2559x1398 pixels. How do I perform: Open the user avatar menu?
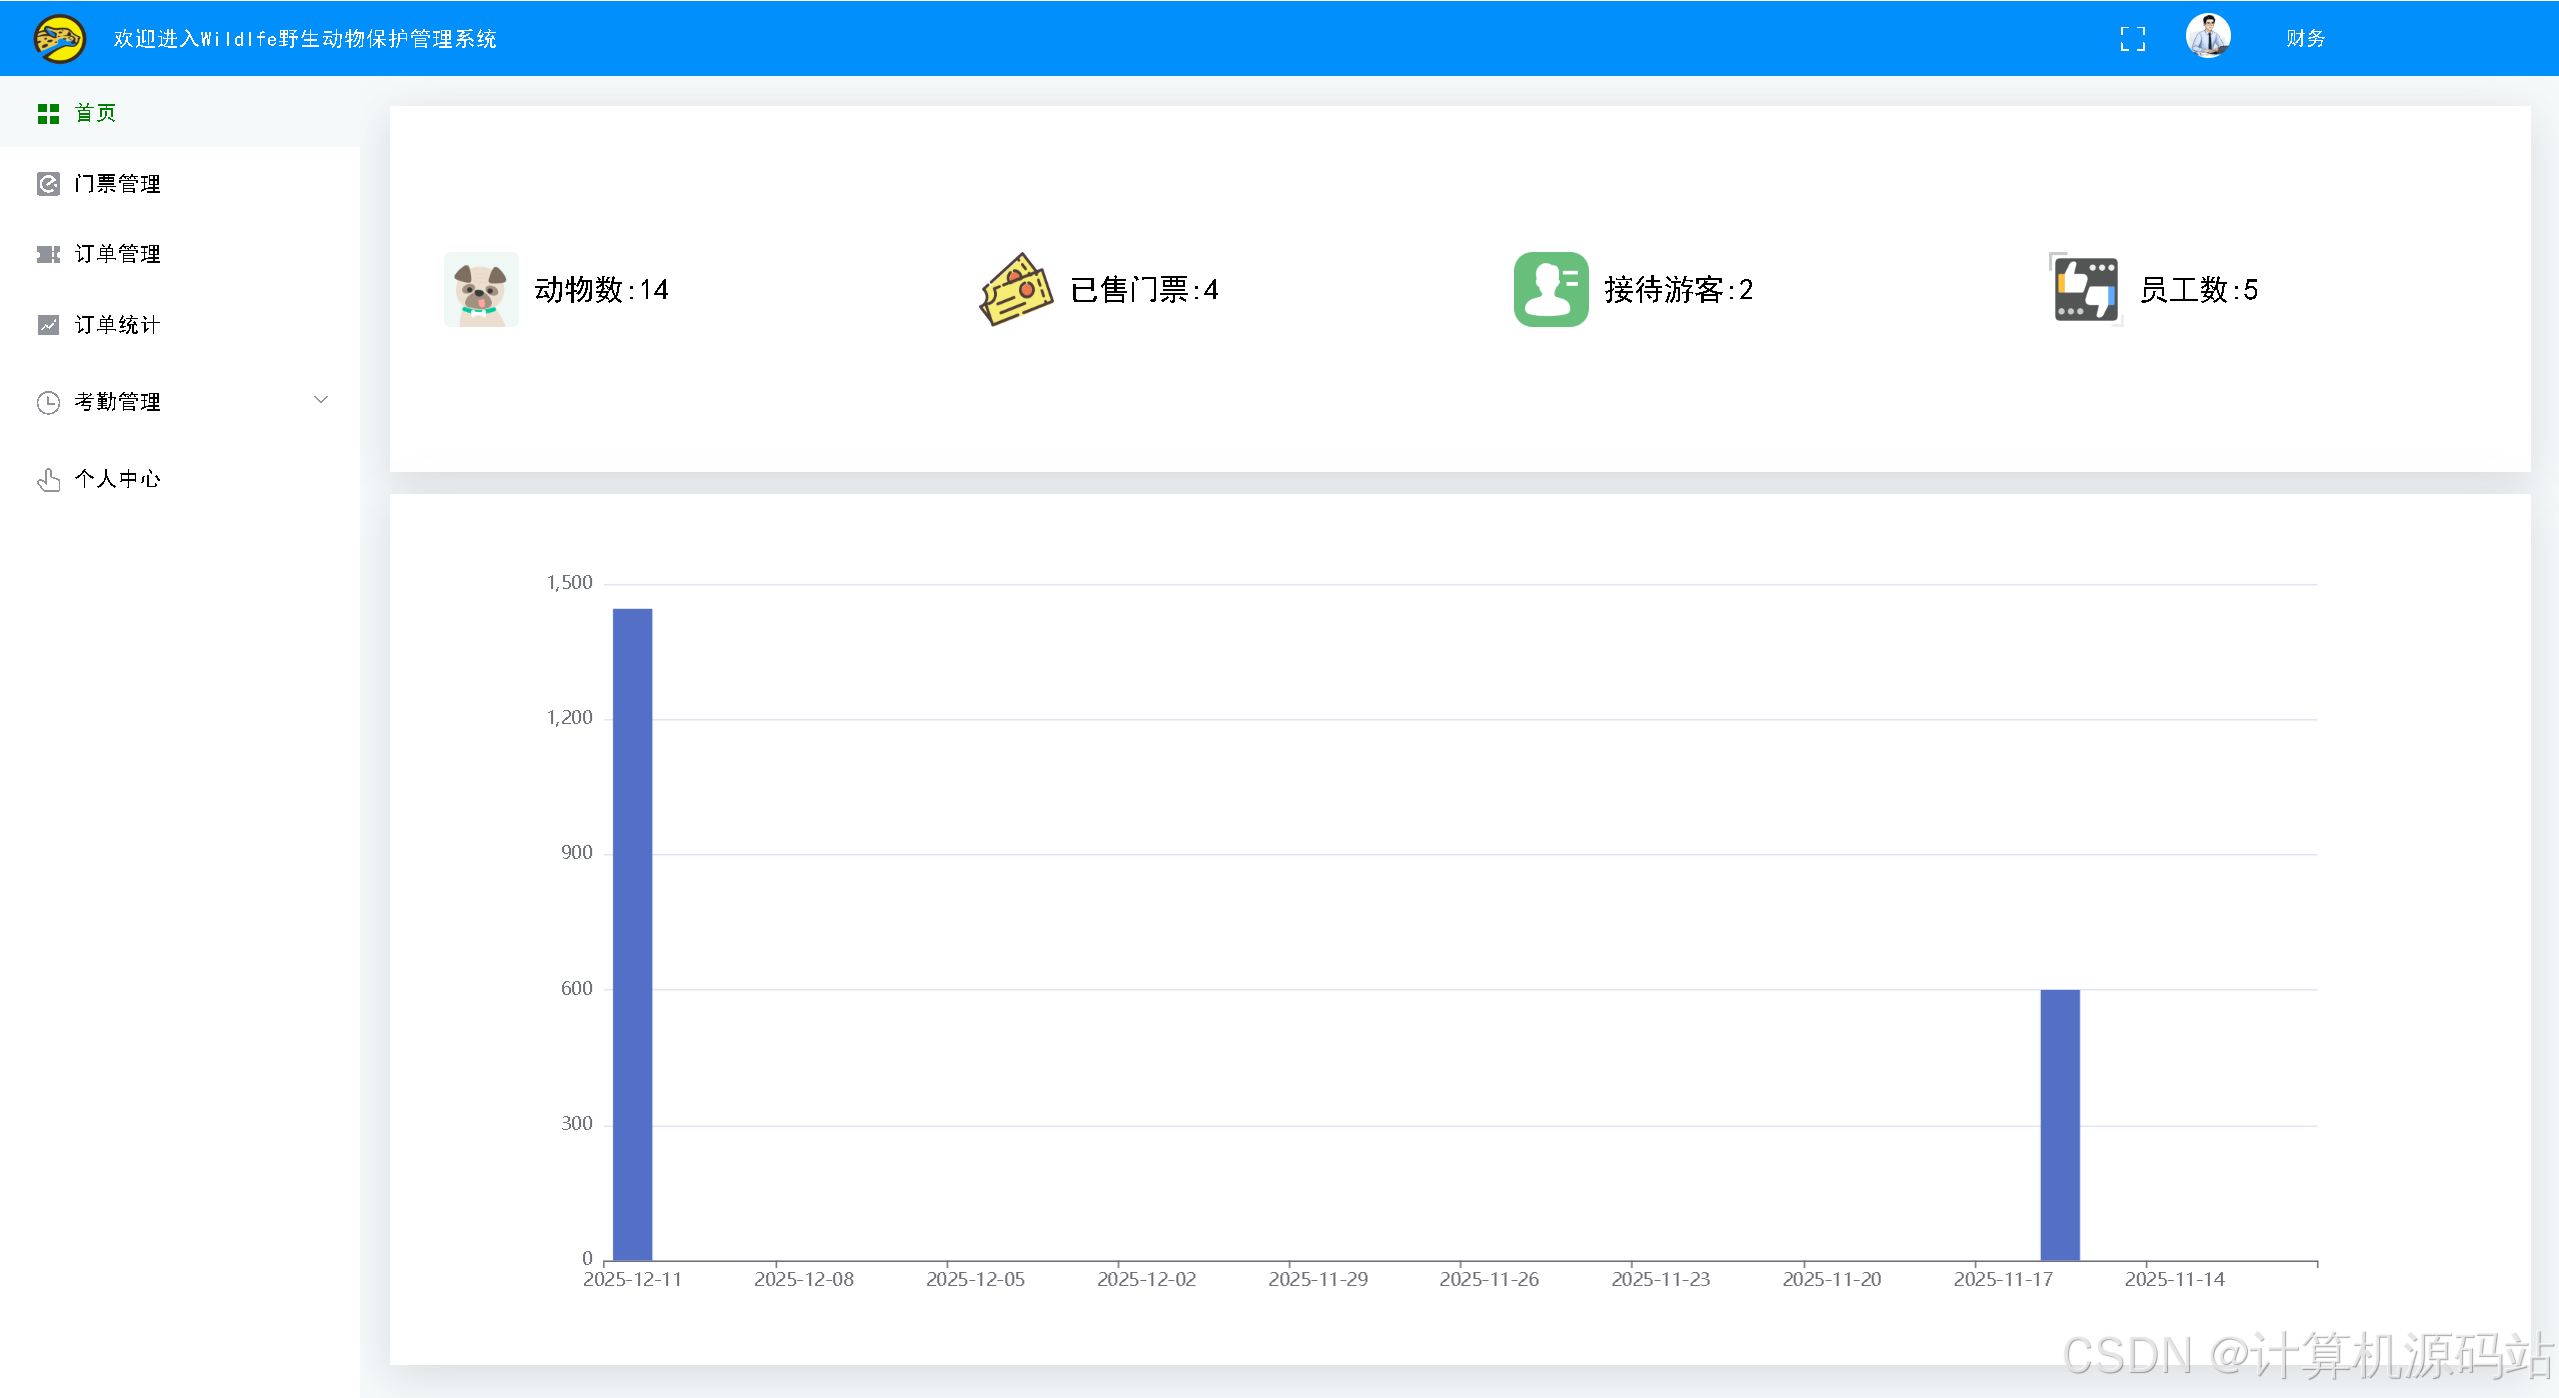tap(2208, 36)
